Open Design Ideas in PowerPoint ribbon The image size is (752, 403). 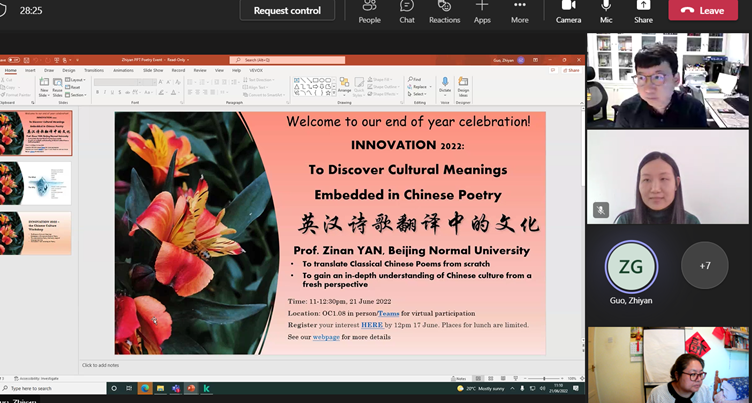pos(463,86)
